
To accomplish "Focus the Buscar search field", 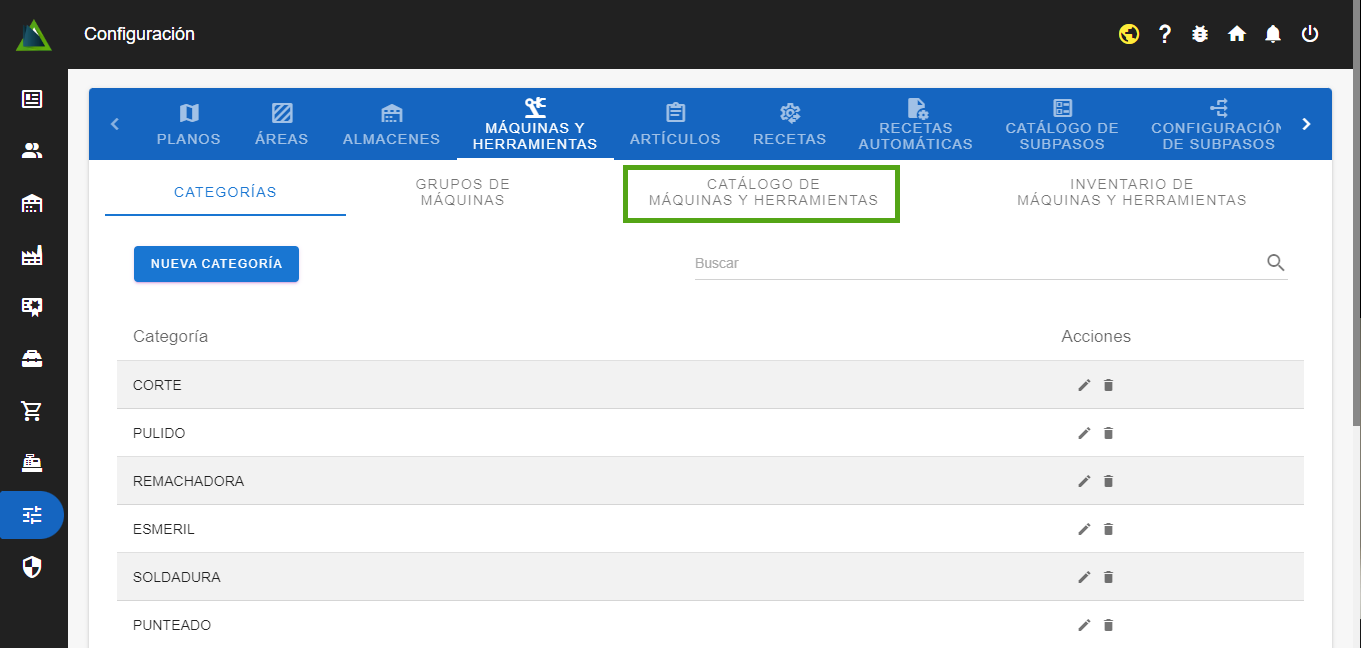I will pos(975,263).
